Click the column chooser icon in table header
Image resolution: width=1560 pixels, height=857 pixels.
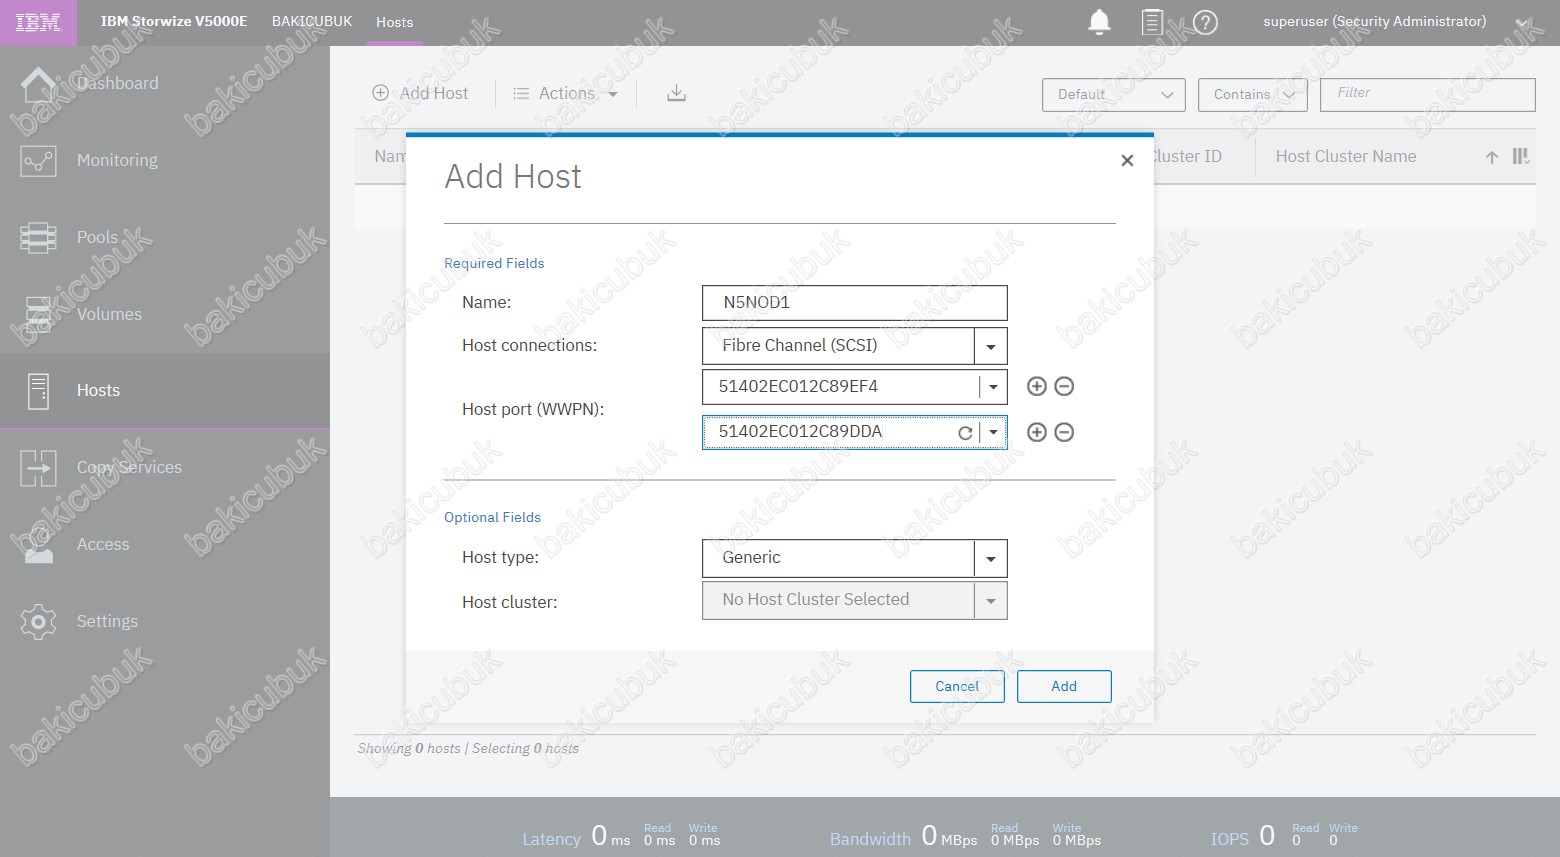pos(1520,157)
